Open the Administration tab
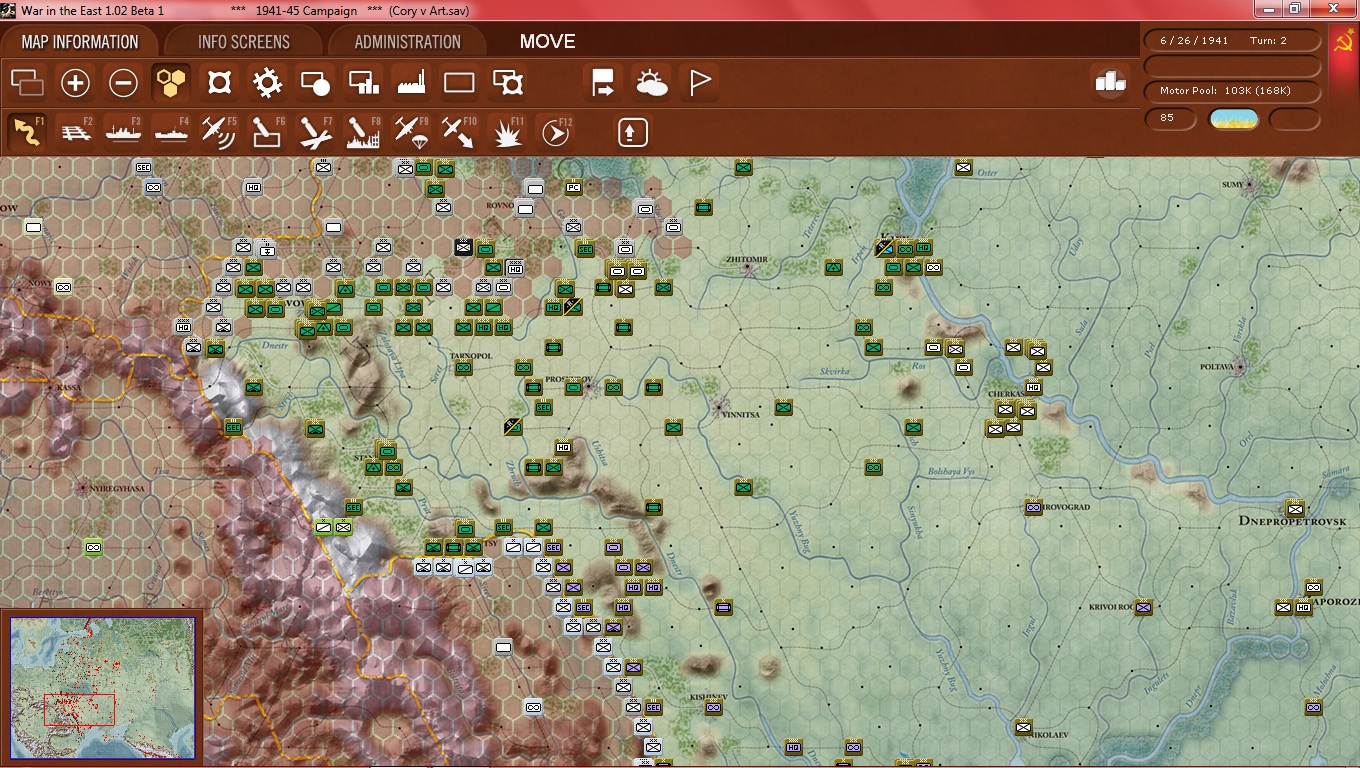1360x768 pixels. [x=408, y=42]
